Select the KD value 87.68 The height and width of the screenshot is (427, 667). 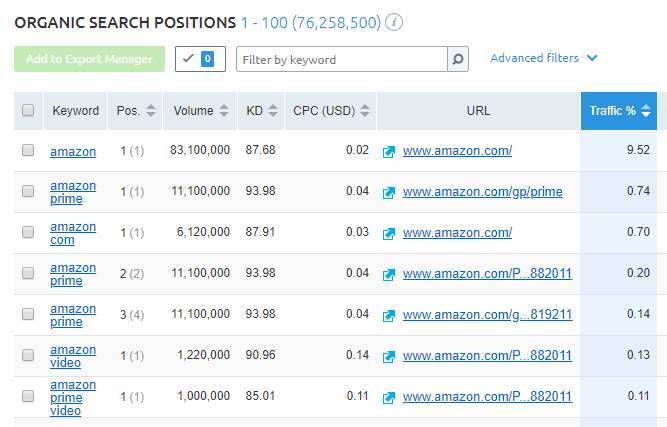coord(260,150)
